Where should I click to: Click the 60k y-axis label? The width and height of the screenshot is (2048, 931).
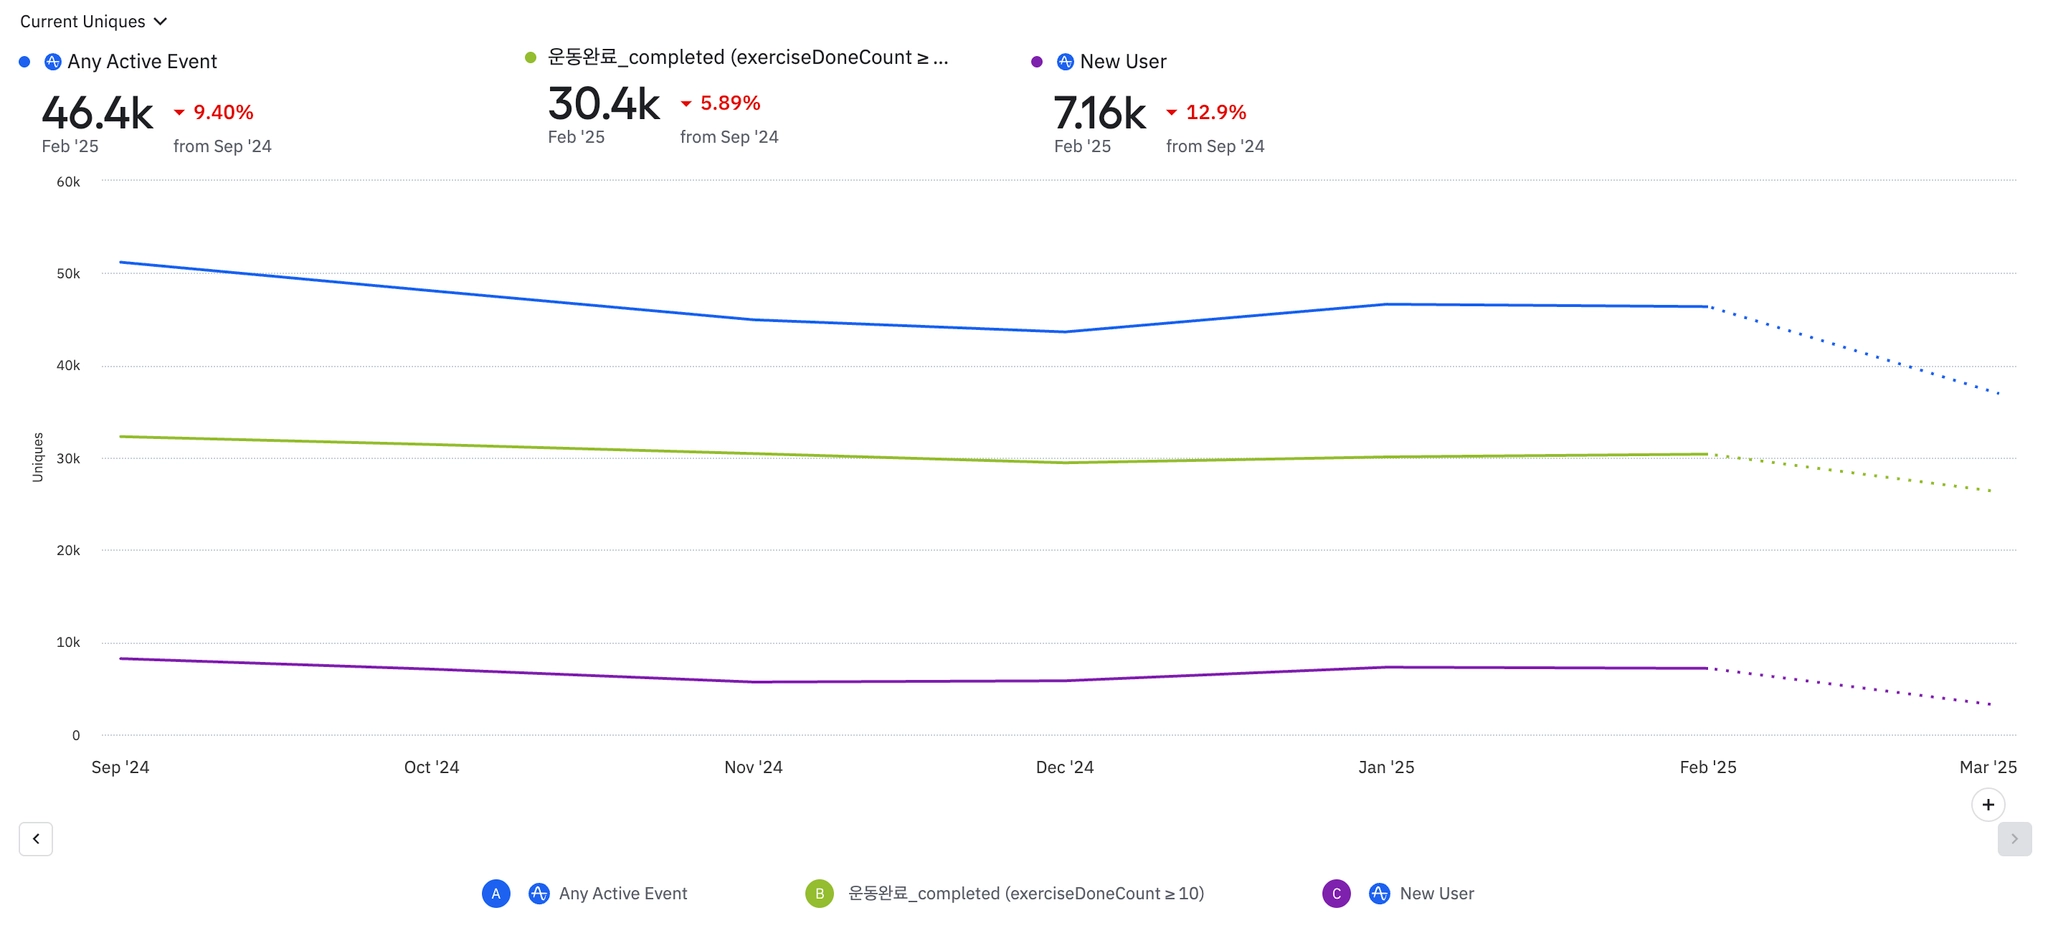[68, 182]
